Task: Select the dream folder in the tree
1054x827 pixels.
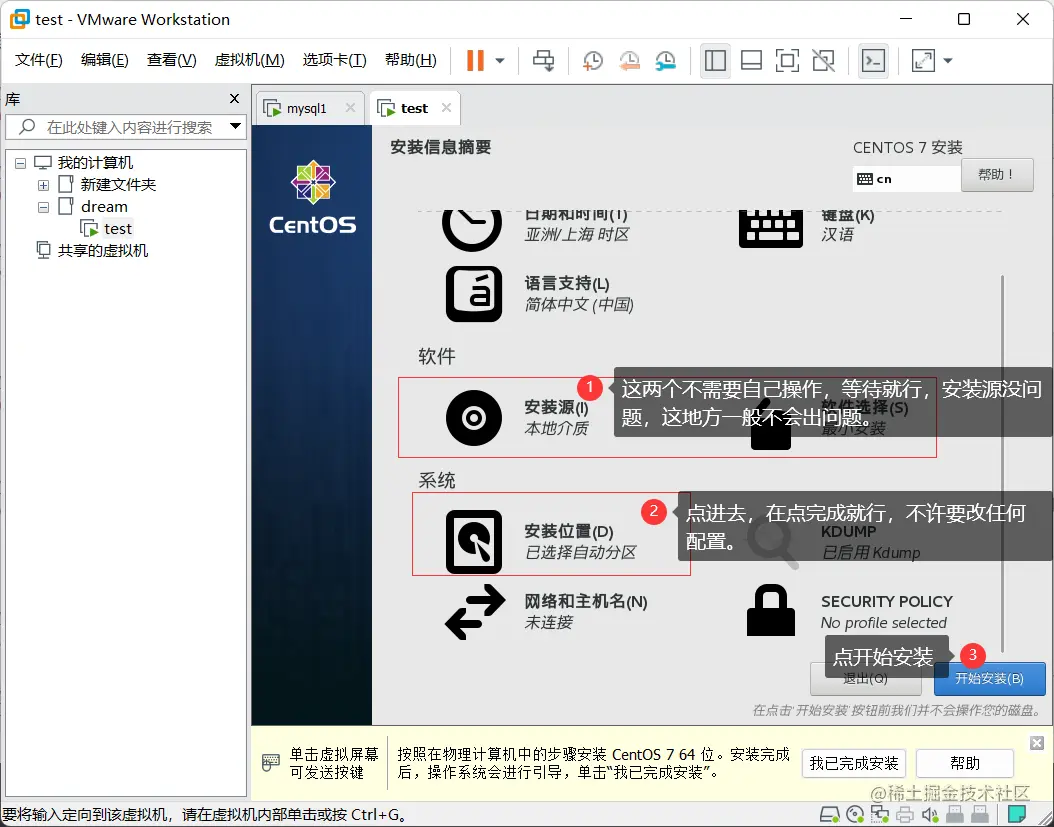Action: pyautogui.click(x=104, y=207)
